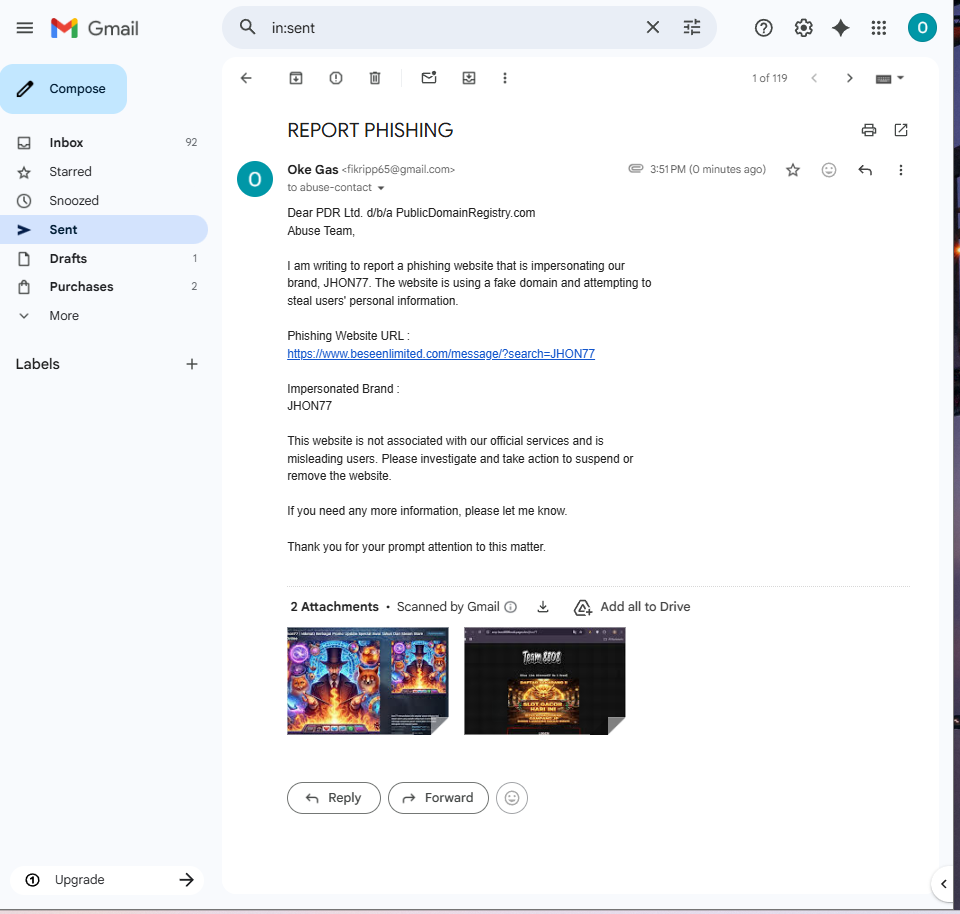The image size is (960, 914).
Task: Click Upgrade in the sidebar
Action: (x=108, y=880)
